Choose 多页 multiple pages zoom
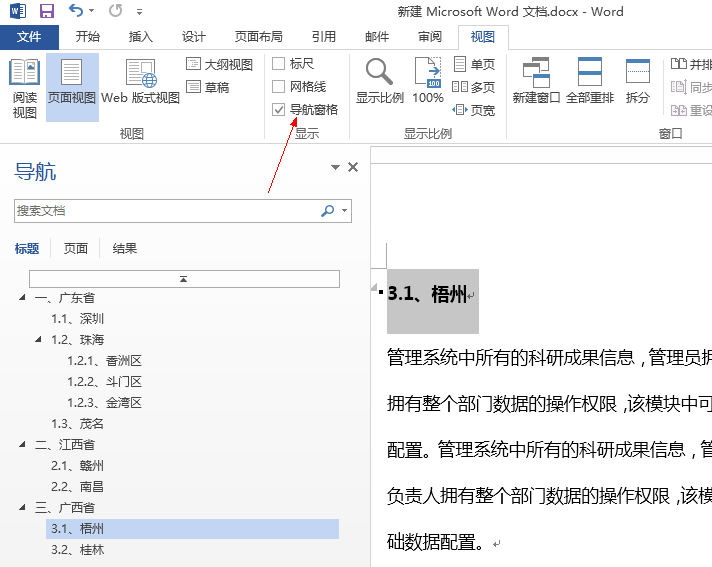Viewport: 712px width, 567px height. pyautogui.click(x=474, y=87)
